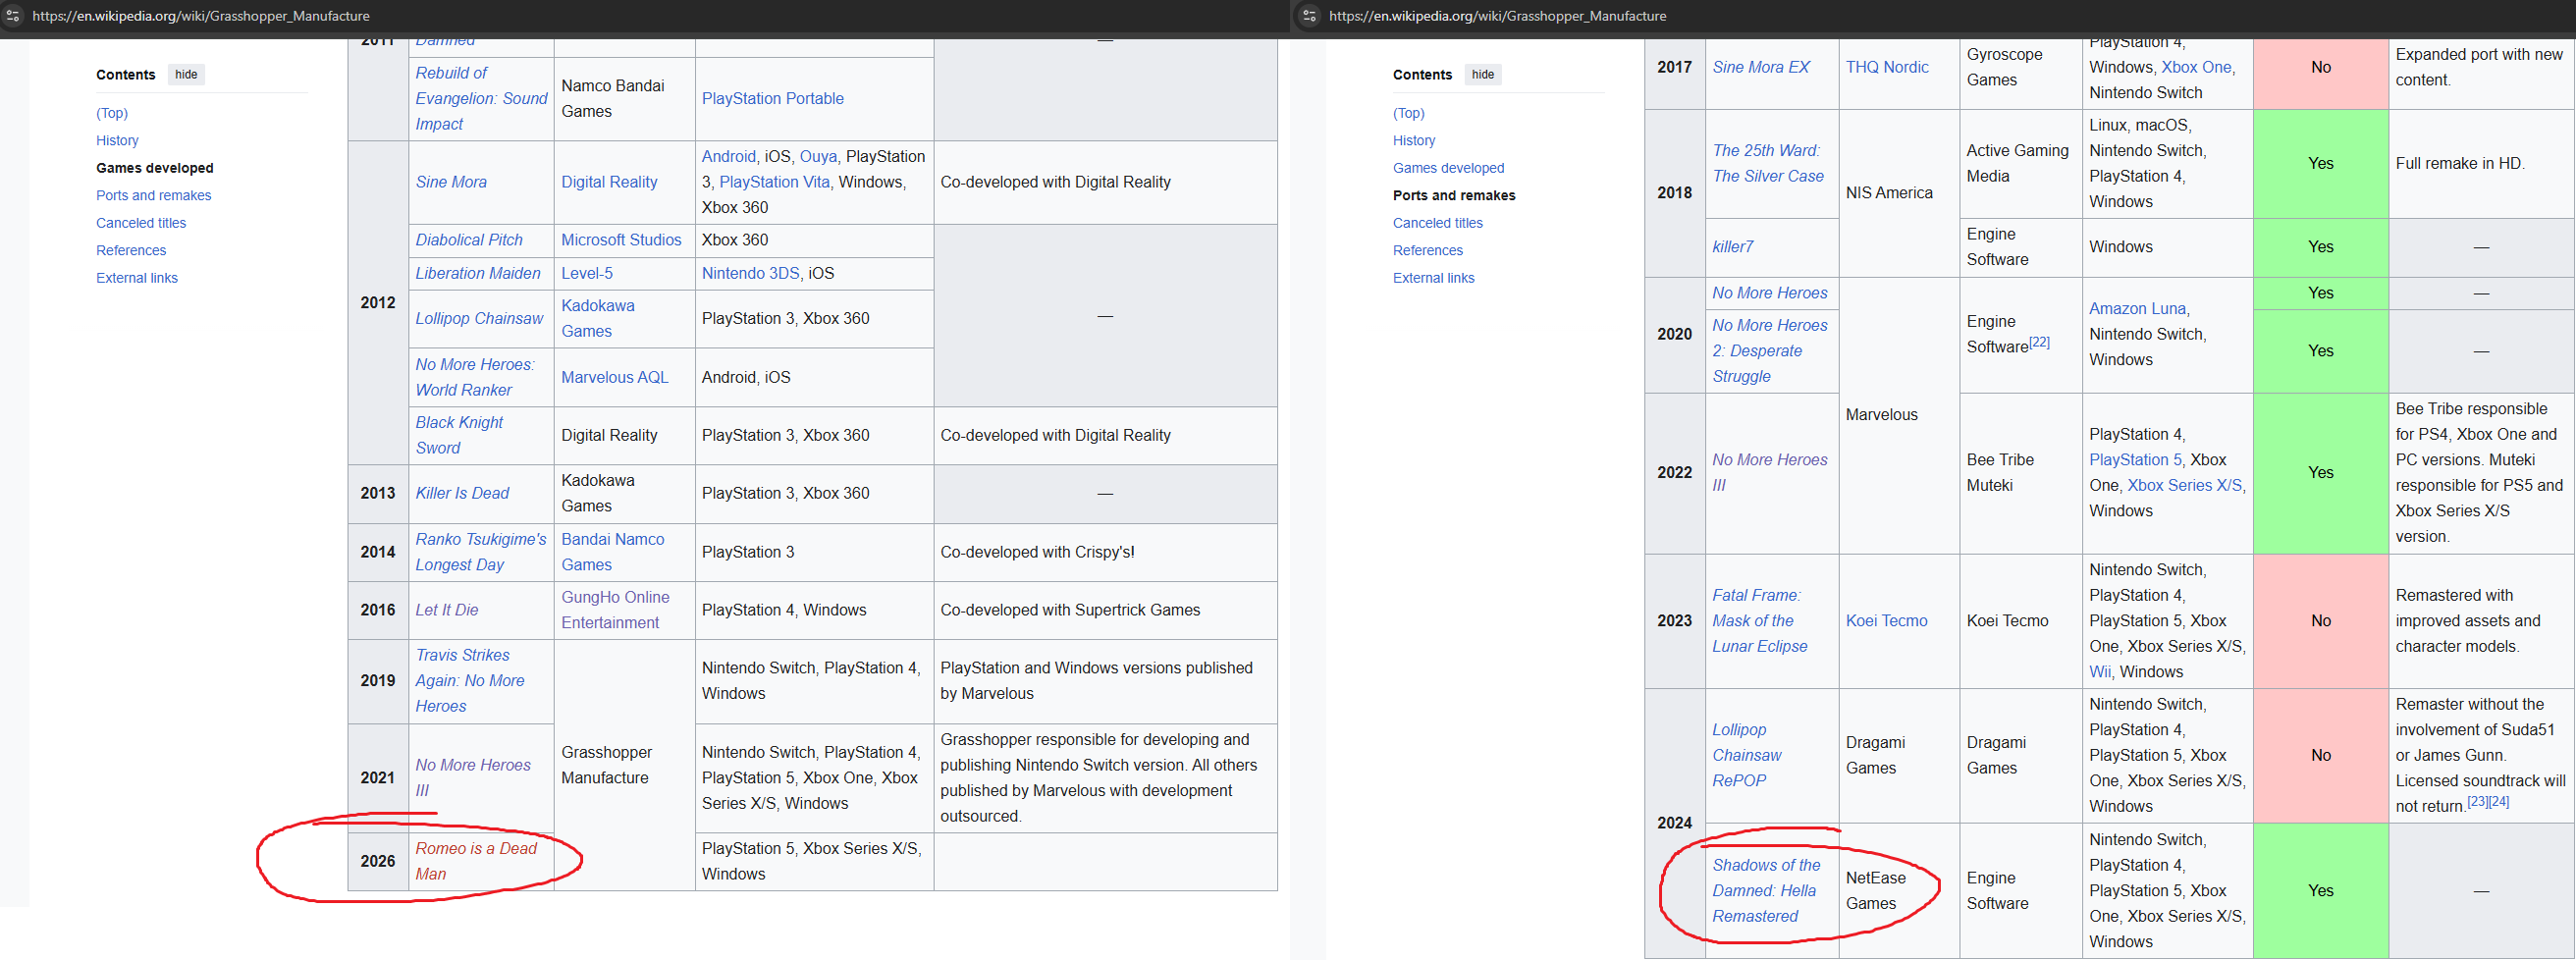The image size is (2576, 960).
Task: Select Games developed in the left window contents
Action: (155, 168)
